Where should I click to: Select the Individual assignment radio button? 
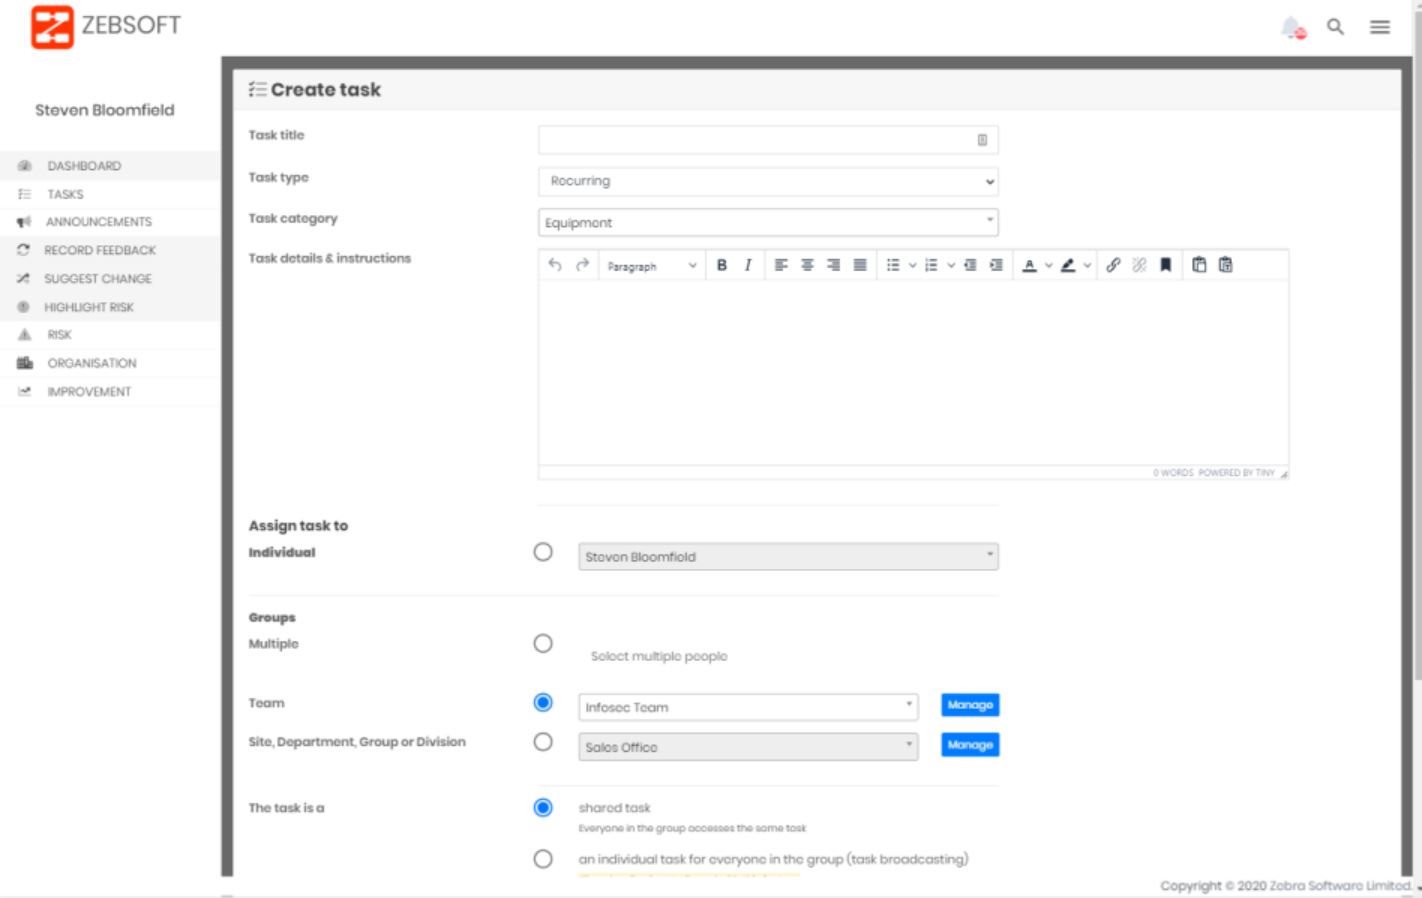click(x=543, y=552)
